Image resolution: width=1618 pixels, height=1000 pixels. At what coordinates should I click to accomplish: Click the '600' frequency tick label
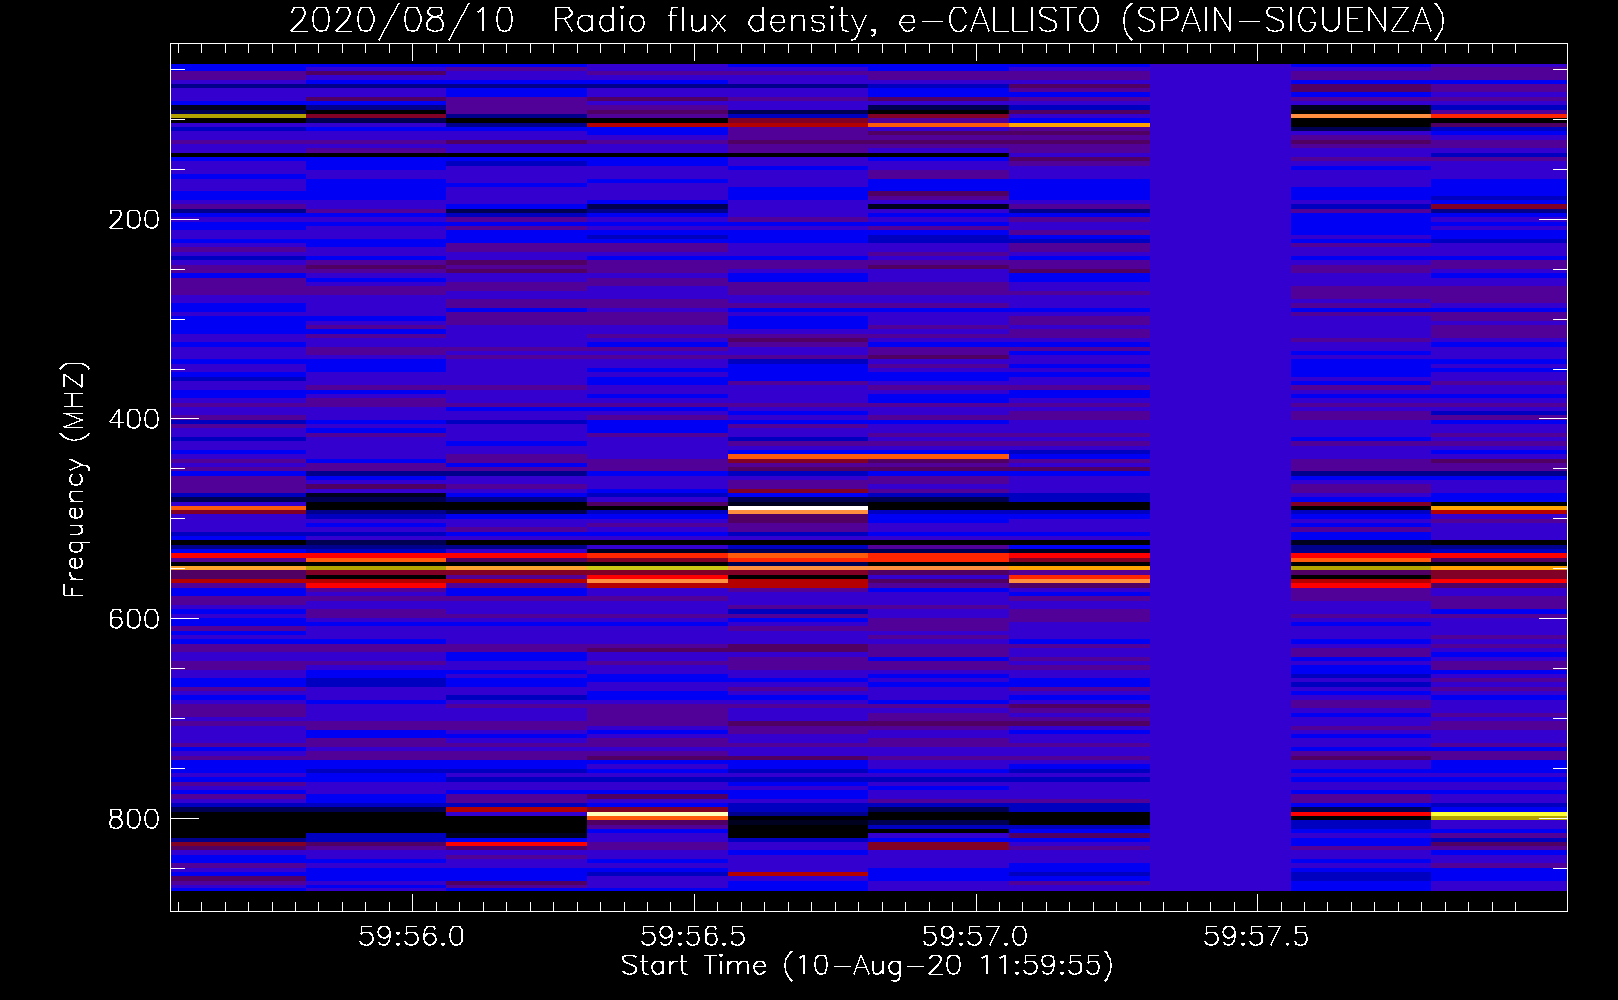click(134, 619)
